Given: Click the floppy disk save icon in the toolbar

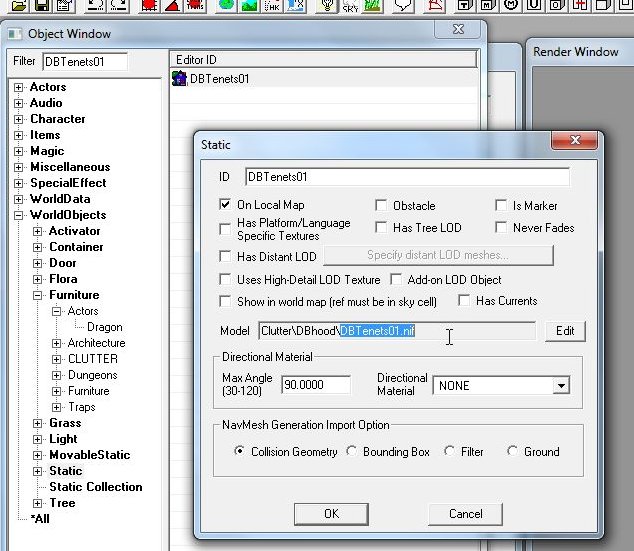Looking at the screenshot, I should click(x=42, y=5).
